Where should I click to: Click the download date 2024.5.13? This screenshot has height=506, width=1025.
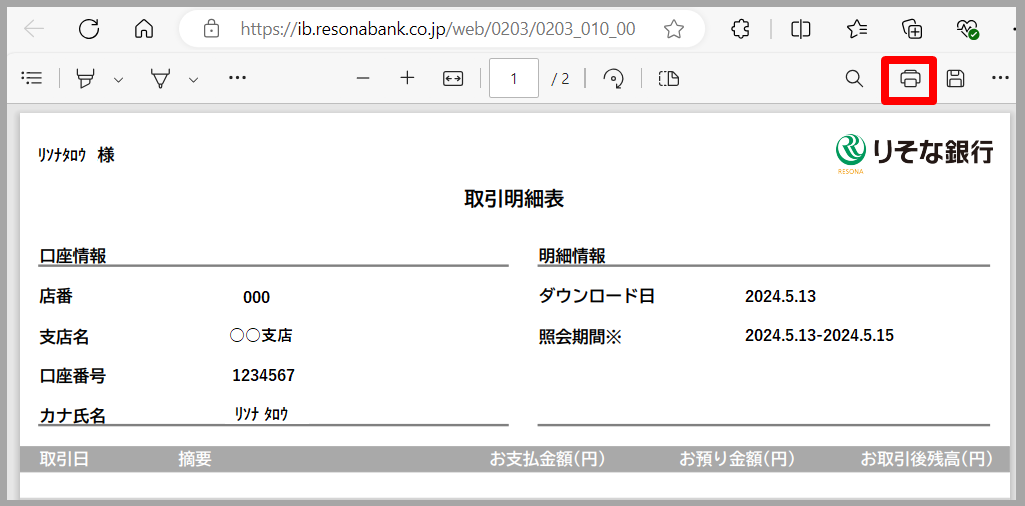coord(781,297)
